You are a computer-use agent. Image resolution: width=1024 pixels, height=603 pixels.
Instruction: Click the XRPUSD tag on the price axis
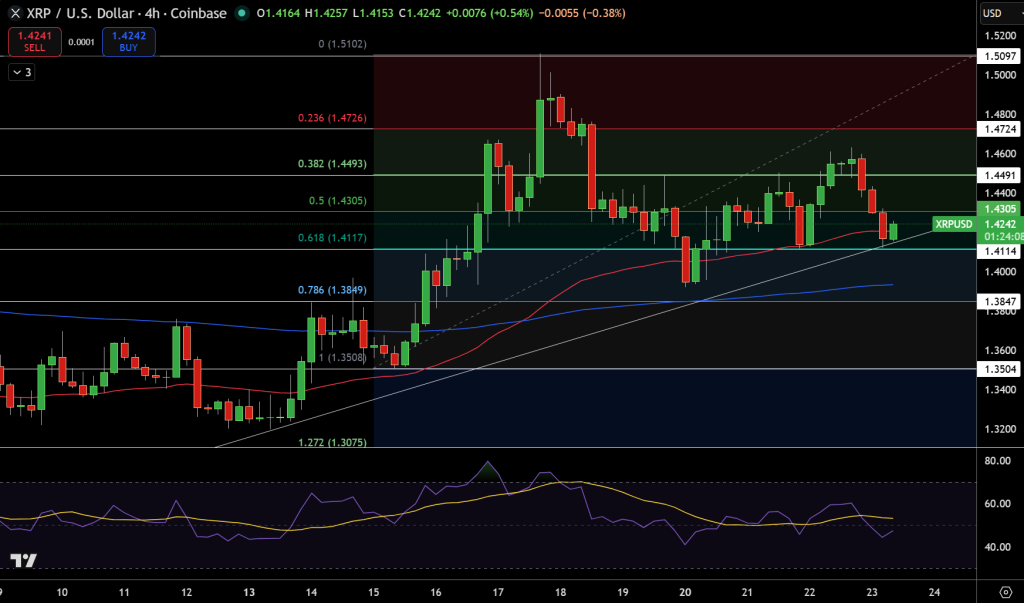(953, 224)
